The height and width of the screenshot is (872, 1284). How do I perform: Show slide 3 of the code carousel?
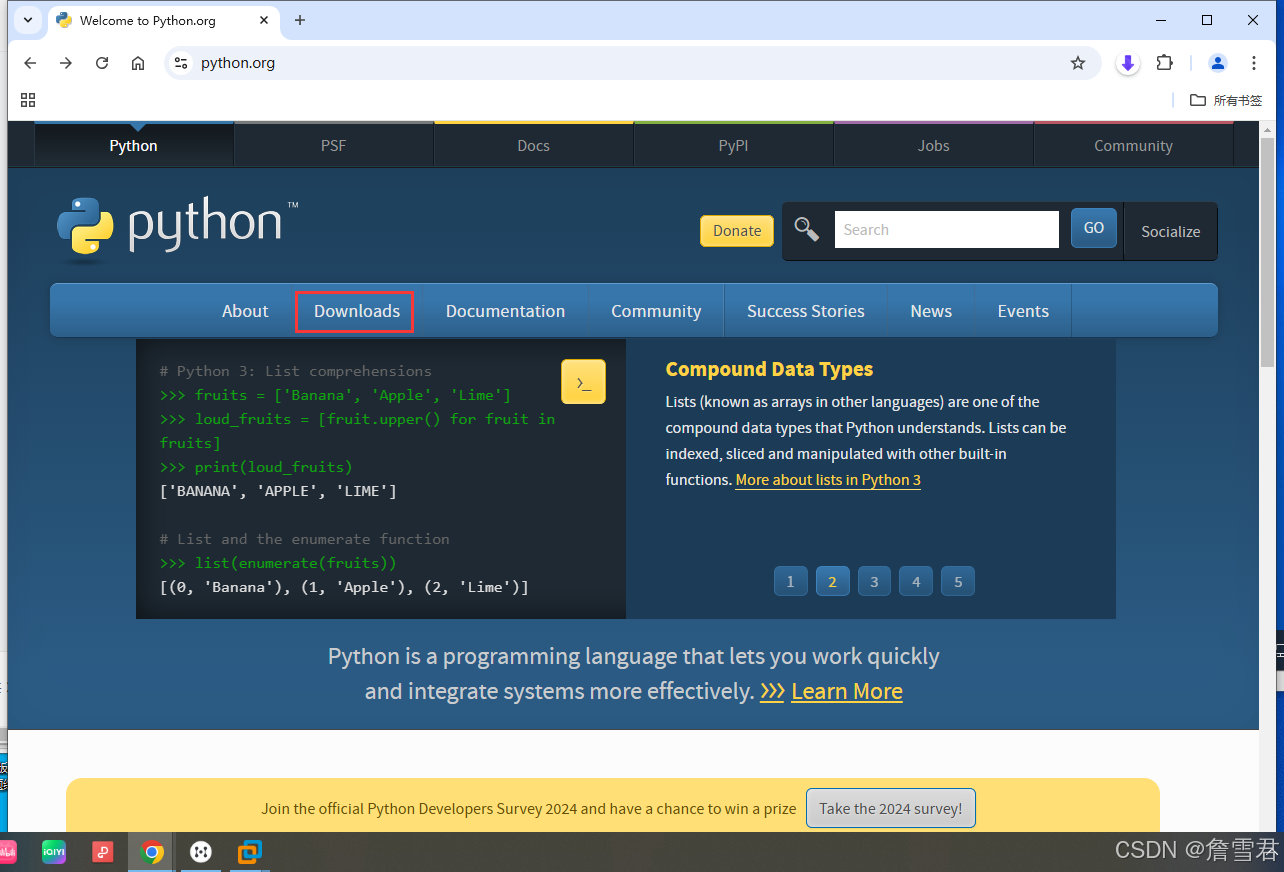click(874, 581)
